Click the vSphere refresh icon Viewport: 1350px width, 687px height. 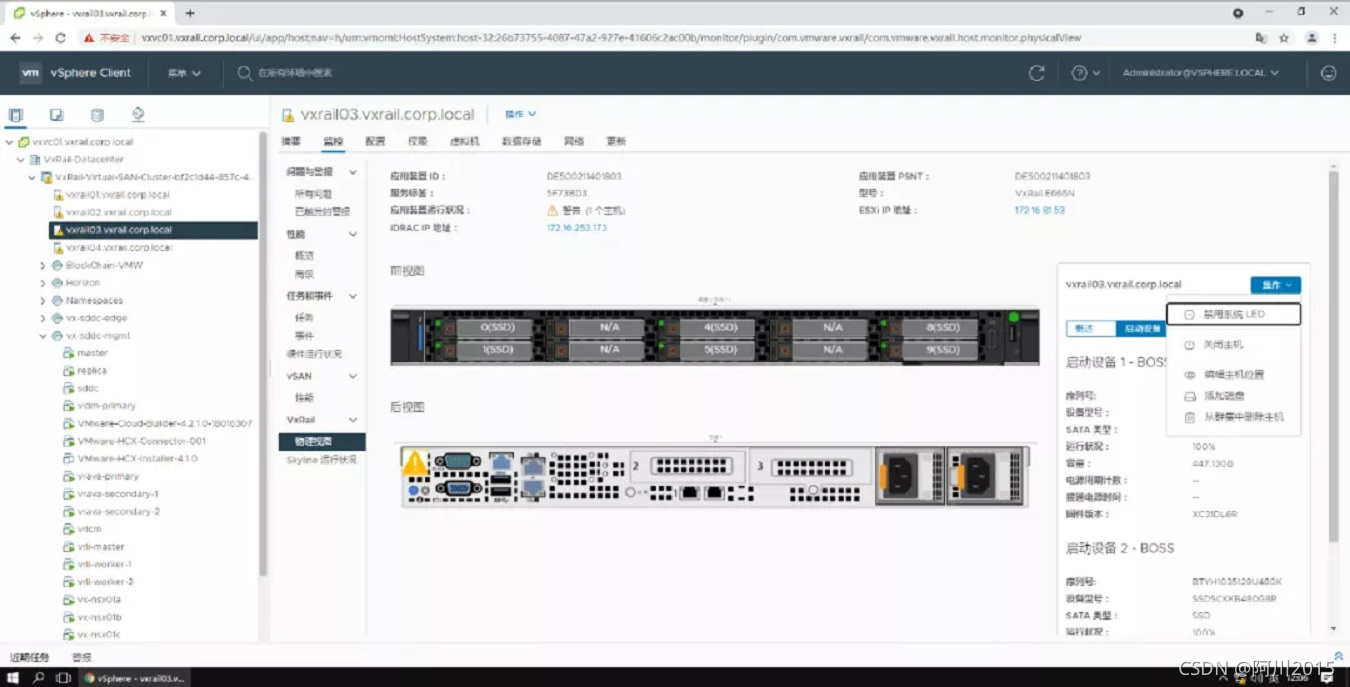(1037, 73)
